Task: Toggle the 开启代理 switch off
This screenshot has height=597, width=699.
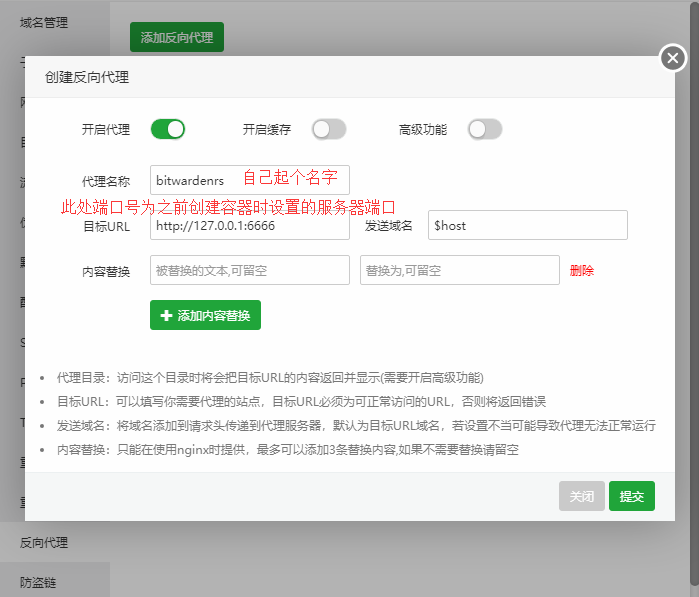Action: 168,129
